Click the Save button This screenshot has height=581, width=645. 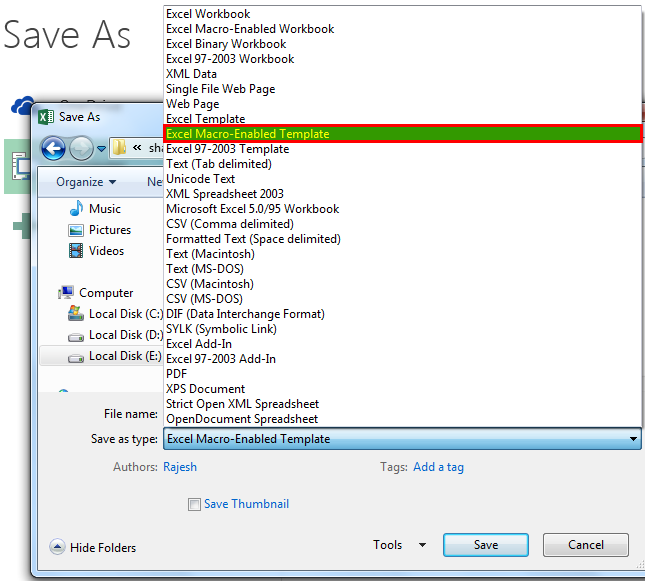point(486,545)
